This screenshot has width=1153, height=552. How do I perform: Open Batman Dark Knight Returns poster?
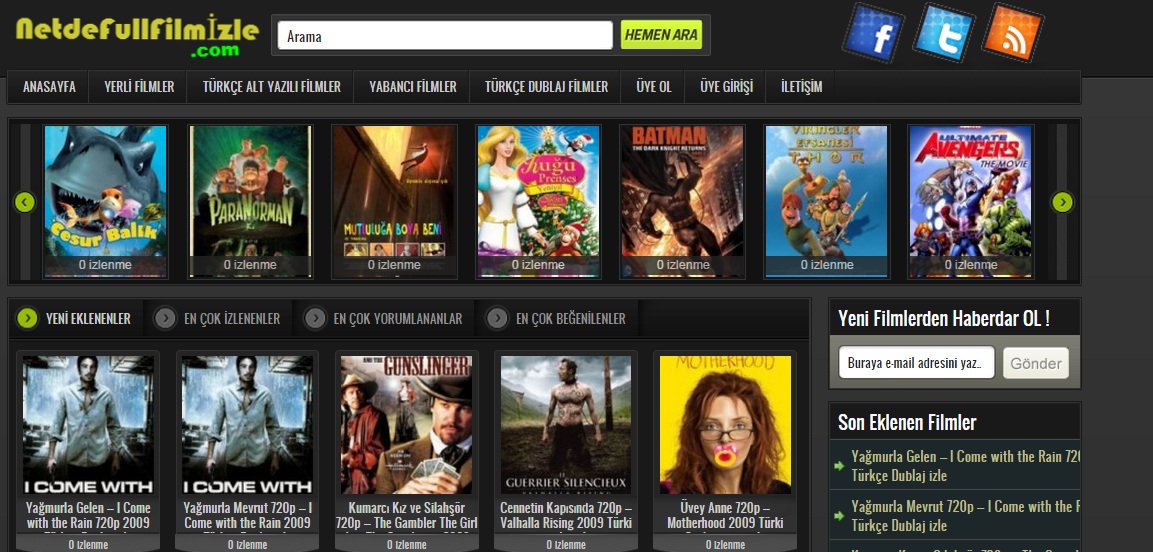[682, 201]
